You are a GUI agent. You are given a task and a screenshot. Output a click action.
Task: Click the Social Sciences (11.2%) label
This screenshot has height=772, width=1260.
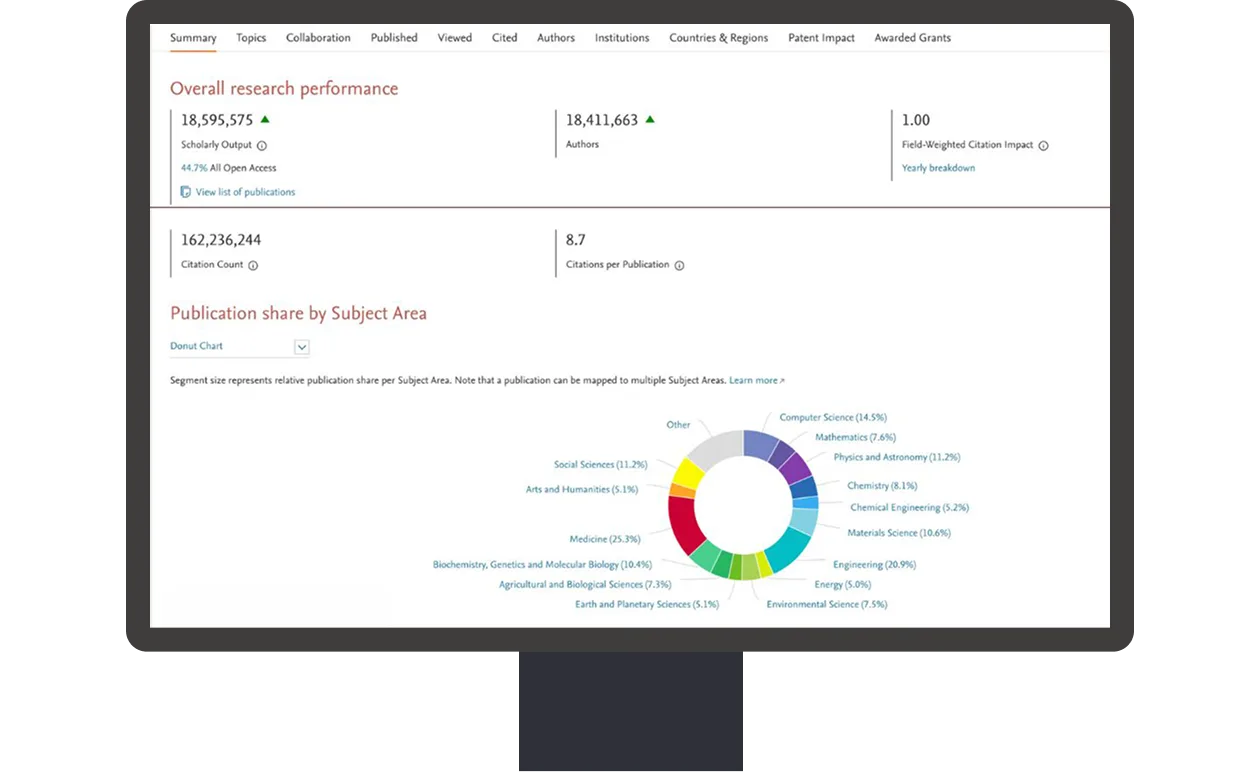pyautogui.click(x=600, y=464)
